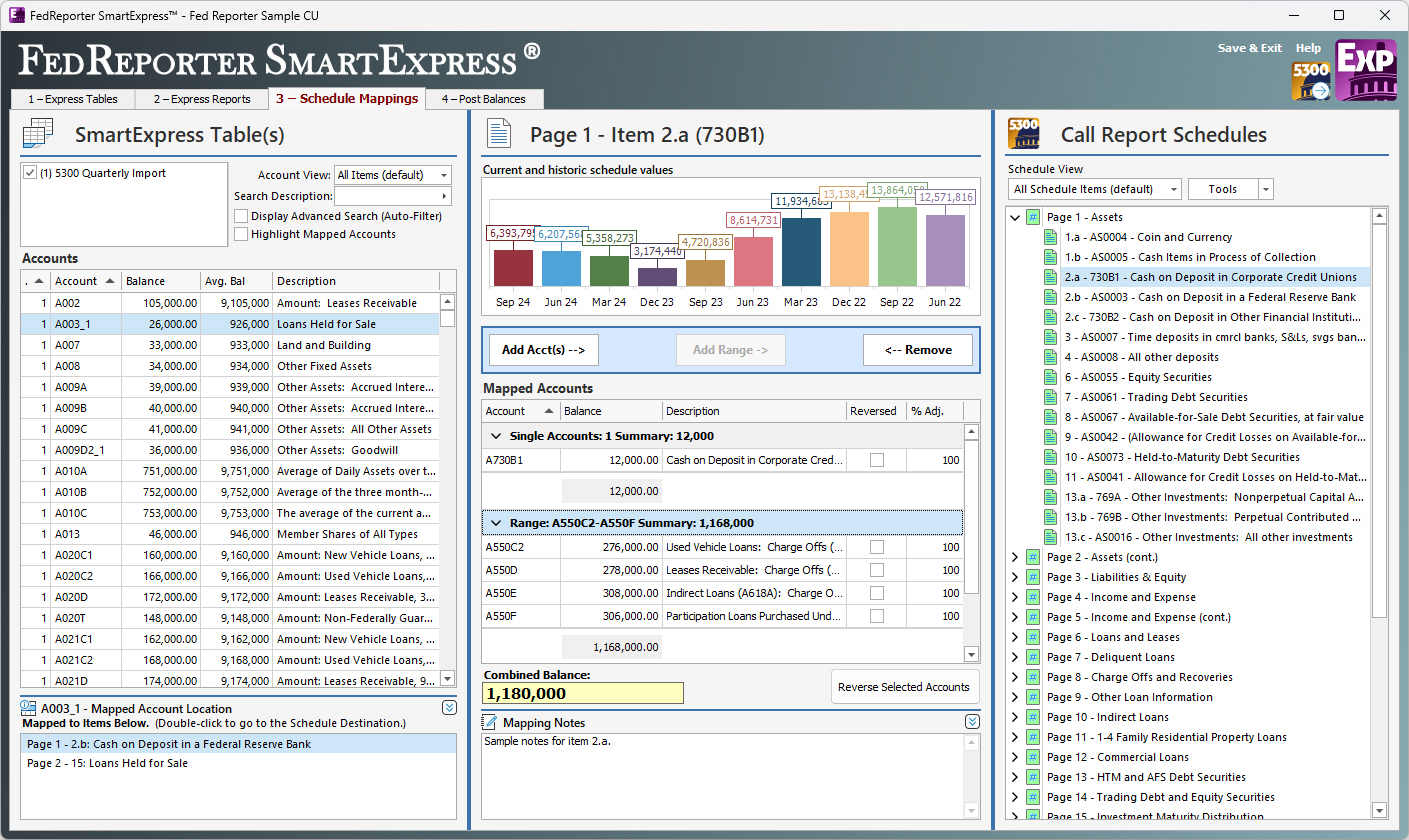Click the hash icon for Page 8 - Charge Offs
The height and width of the screenshot is (840, 1409).
tap(1034, 677)
